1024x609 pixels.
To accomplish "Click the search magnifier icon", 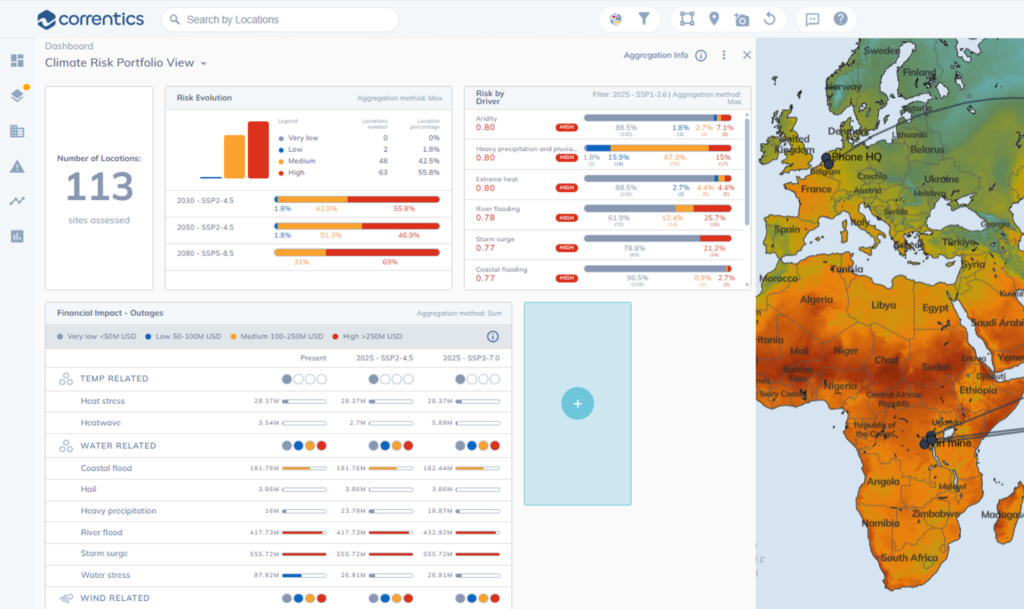I will (174, 20).
